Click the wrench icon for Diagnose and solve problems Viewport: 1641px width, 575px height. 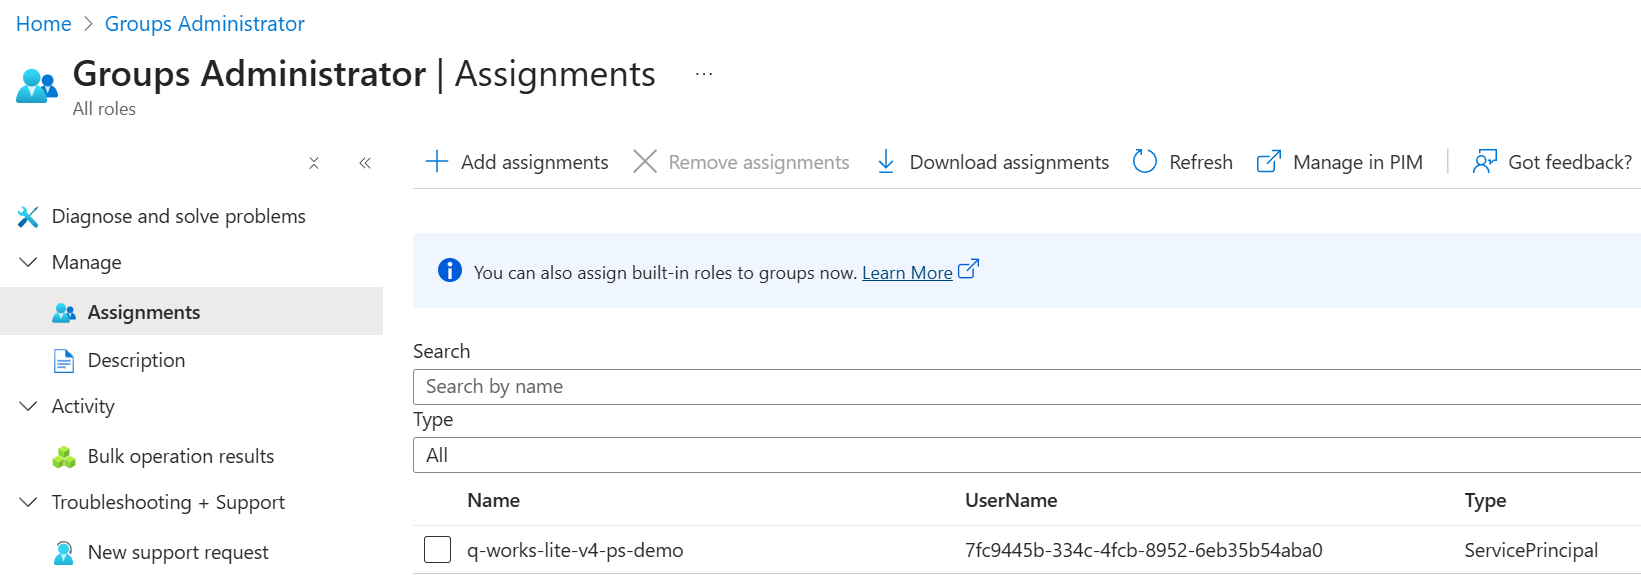click(x=28, y=216)
